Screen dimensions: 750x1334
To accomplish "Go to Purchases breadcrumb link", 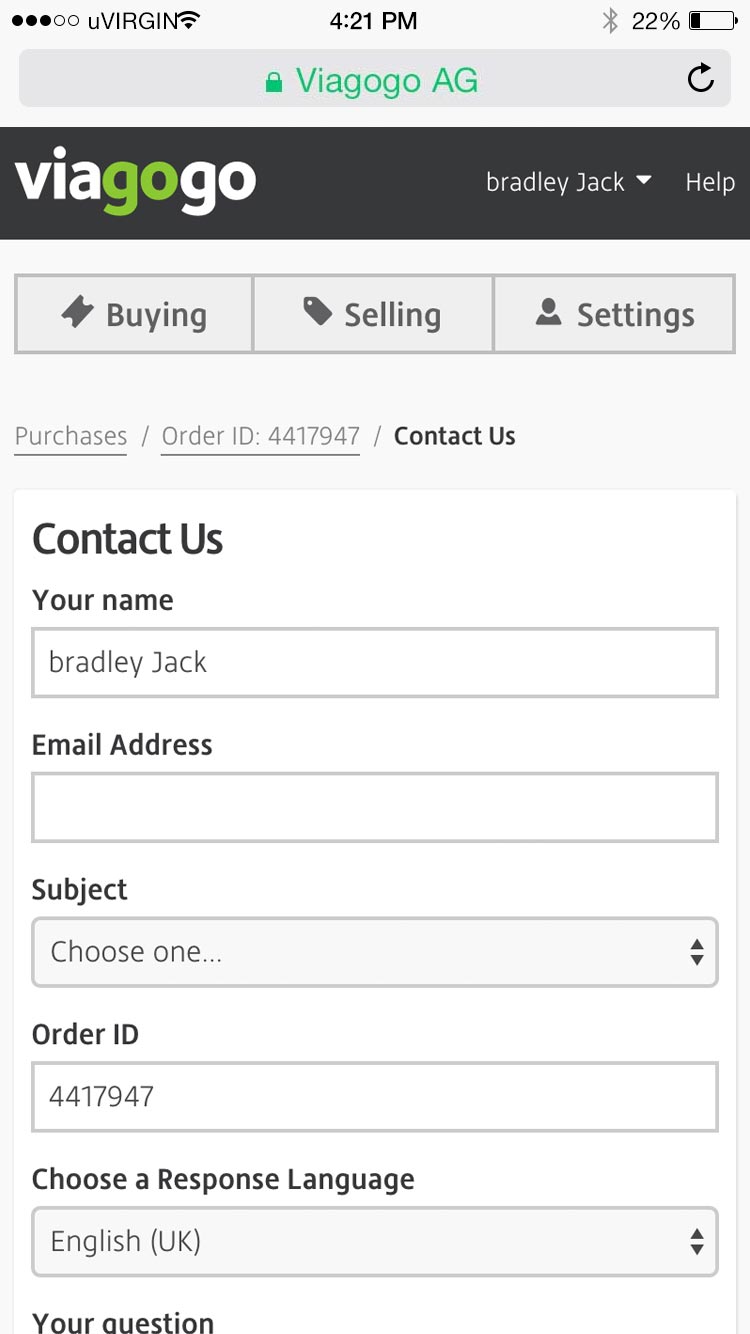I will 71,436.
